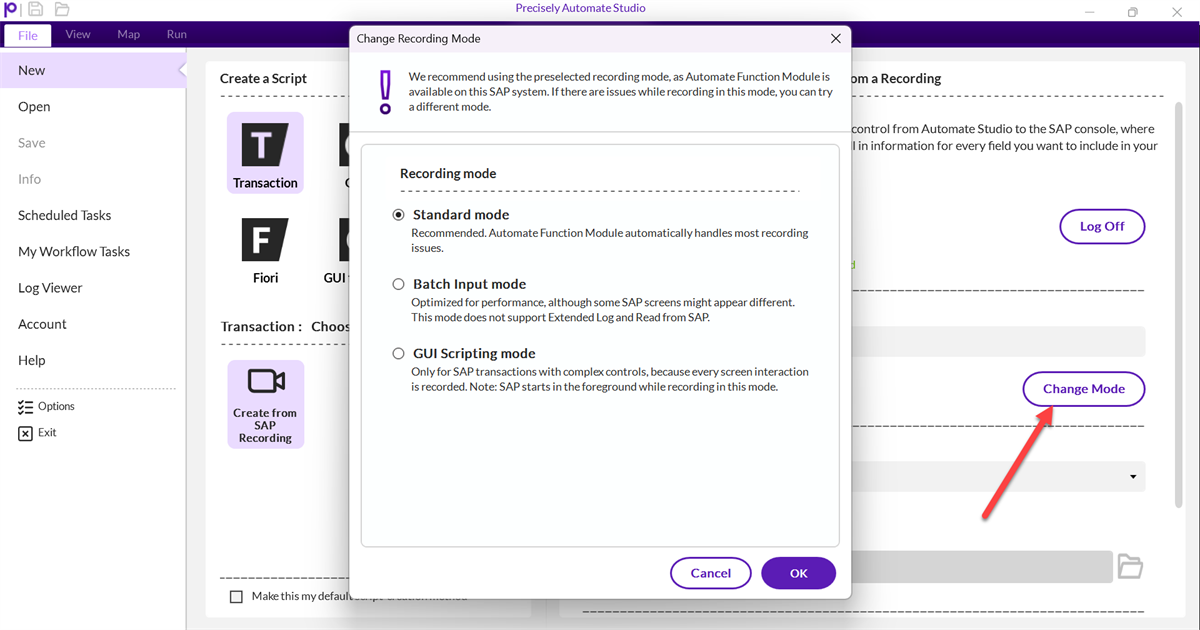Click the Cancel button in the dialog
The image size is (1200, 630).
click(710, 573)
